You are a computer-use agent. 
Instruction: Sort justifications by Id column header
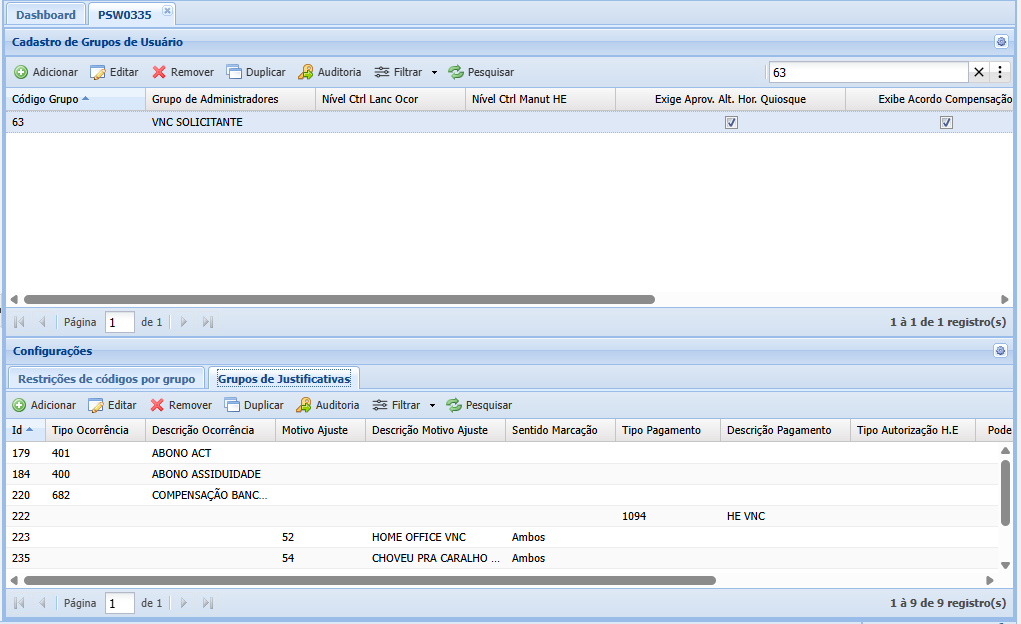click(x=26, y=430)
